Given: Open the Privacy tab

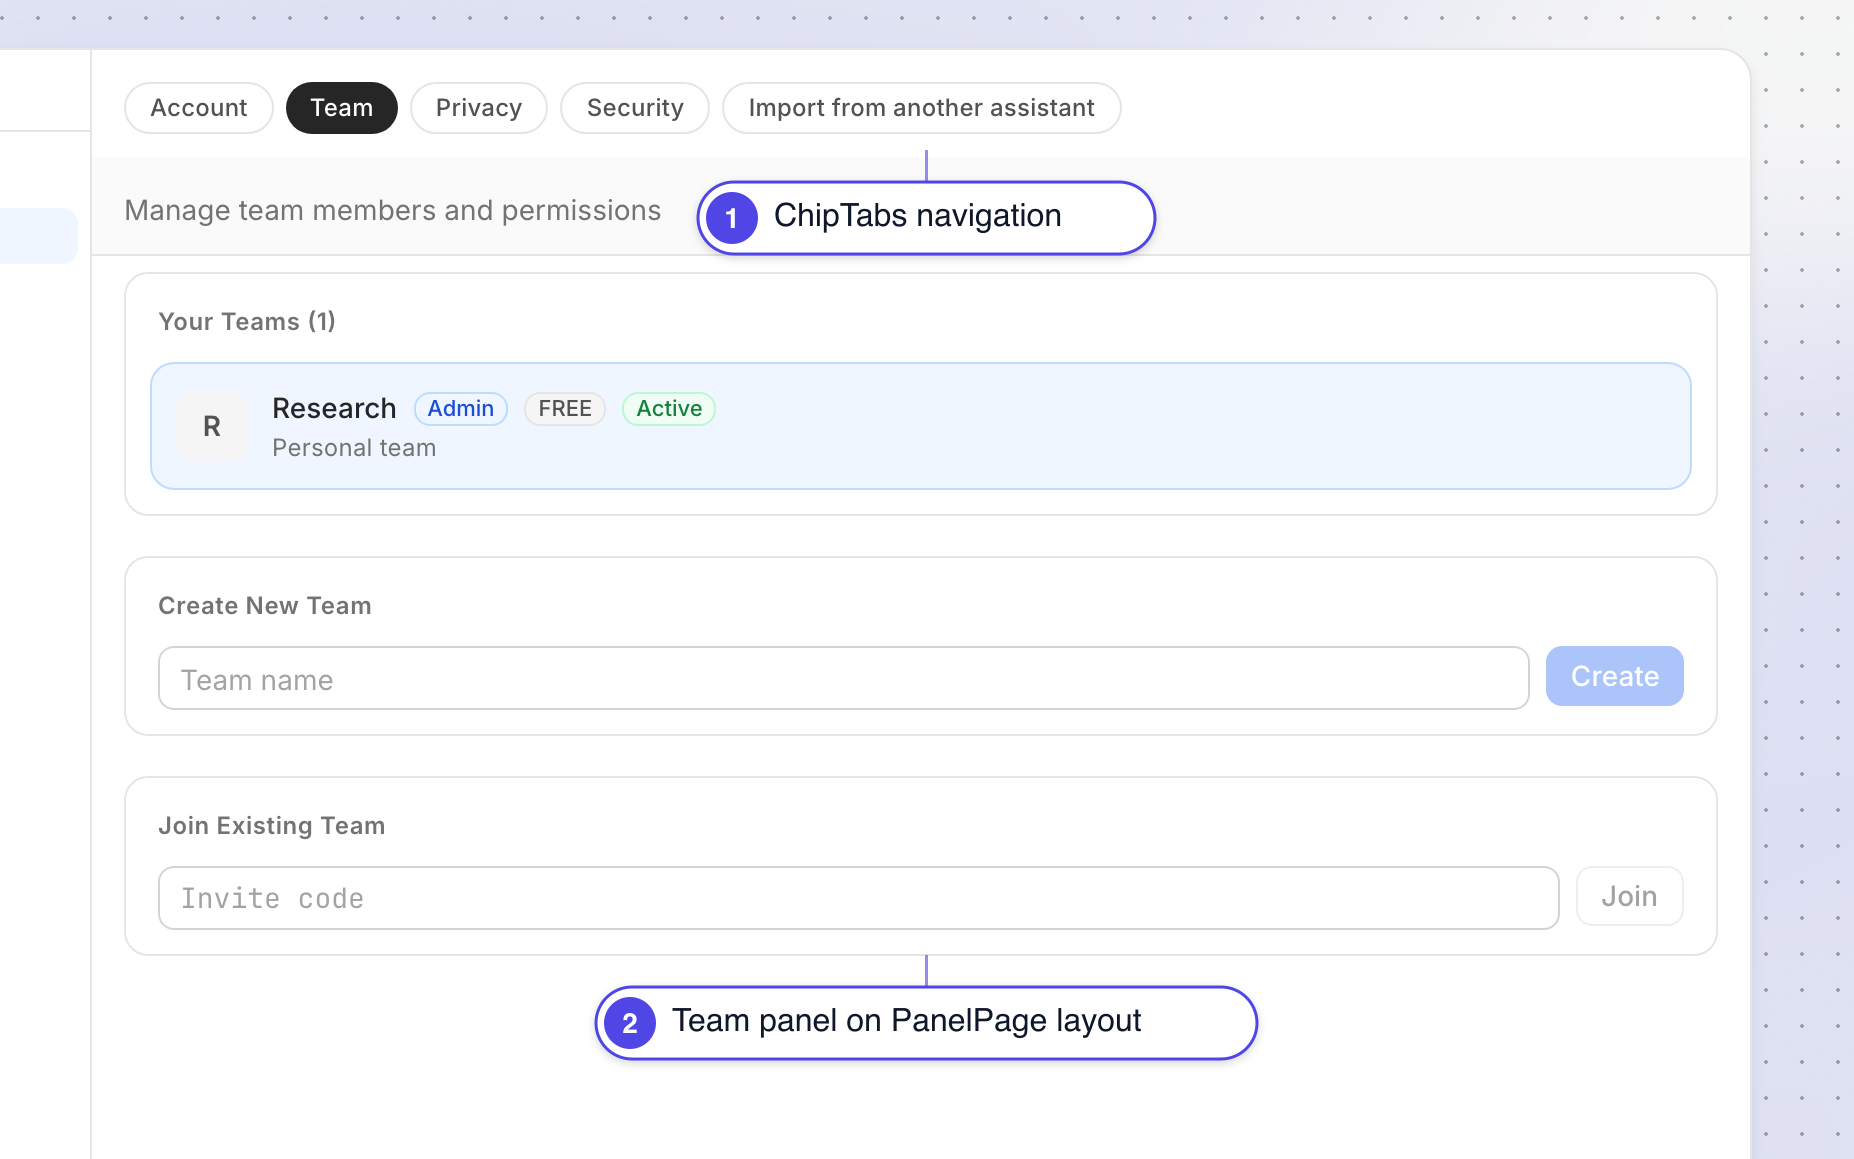Looking at the screenshot, I should (x=479, y=108).
